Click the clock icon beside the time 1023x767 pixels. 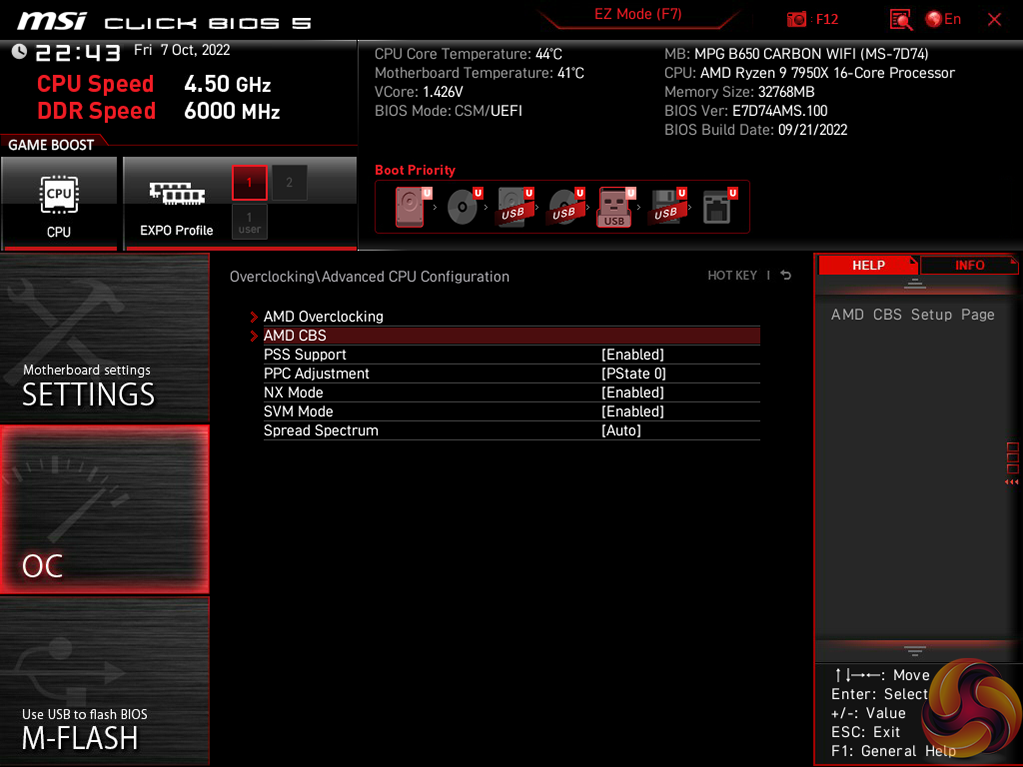coord(19,51)
